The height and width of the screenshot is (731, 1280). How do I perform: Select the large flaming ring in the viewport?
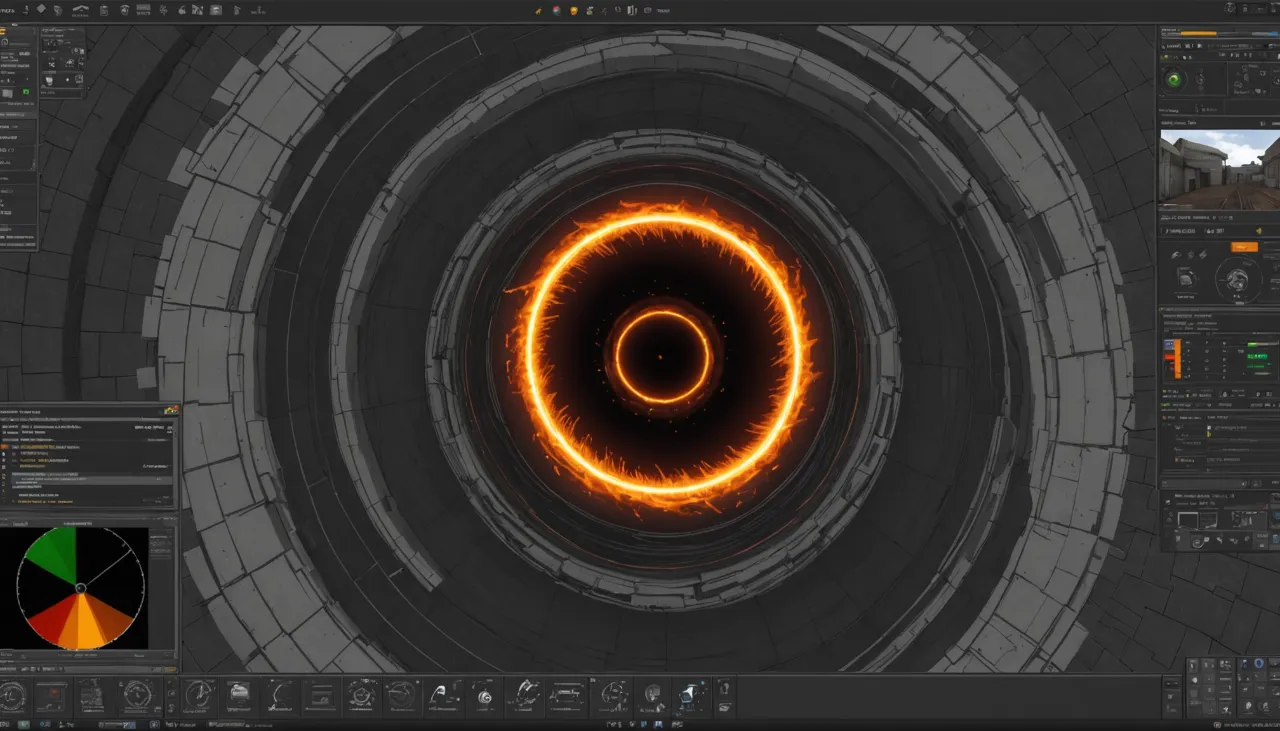tap(663, 354)
